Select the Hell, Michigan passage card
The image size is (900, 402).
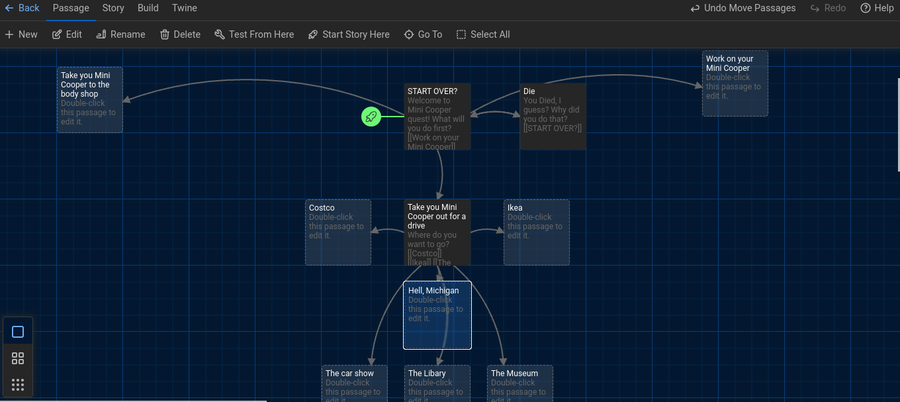tap(437, 315)
